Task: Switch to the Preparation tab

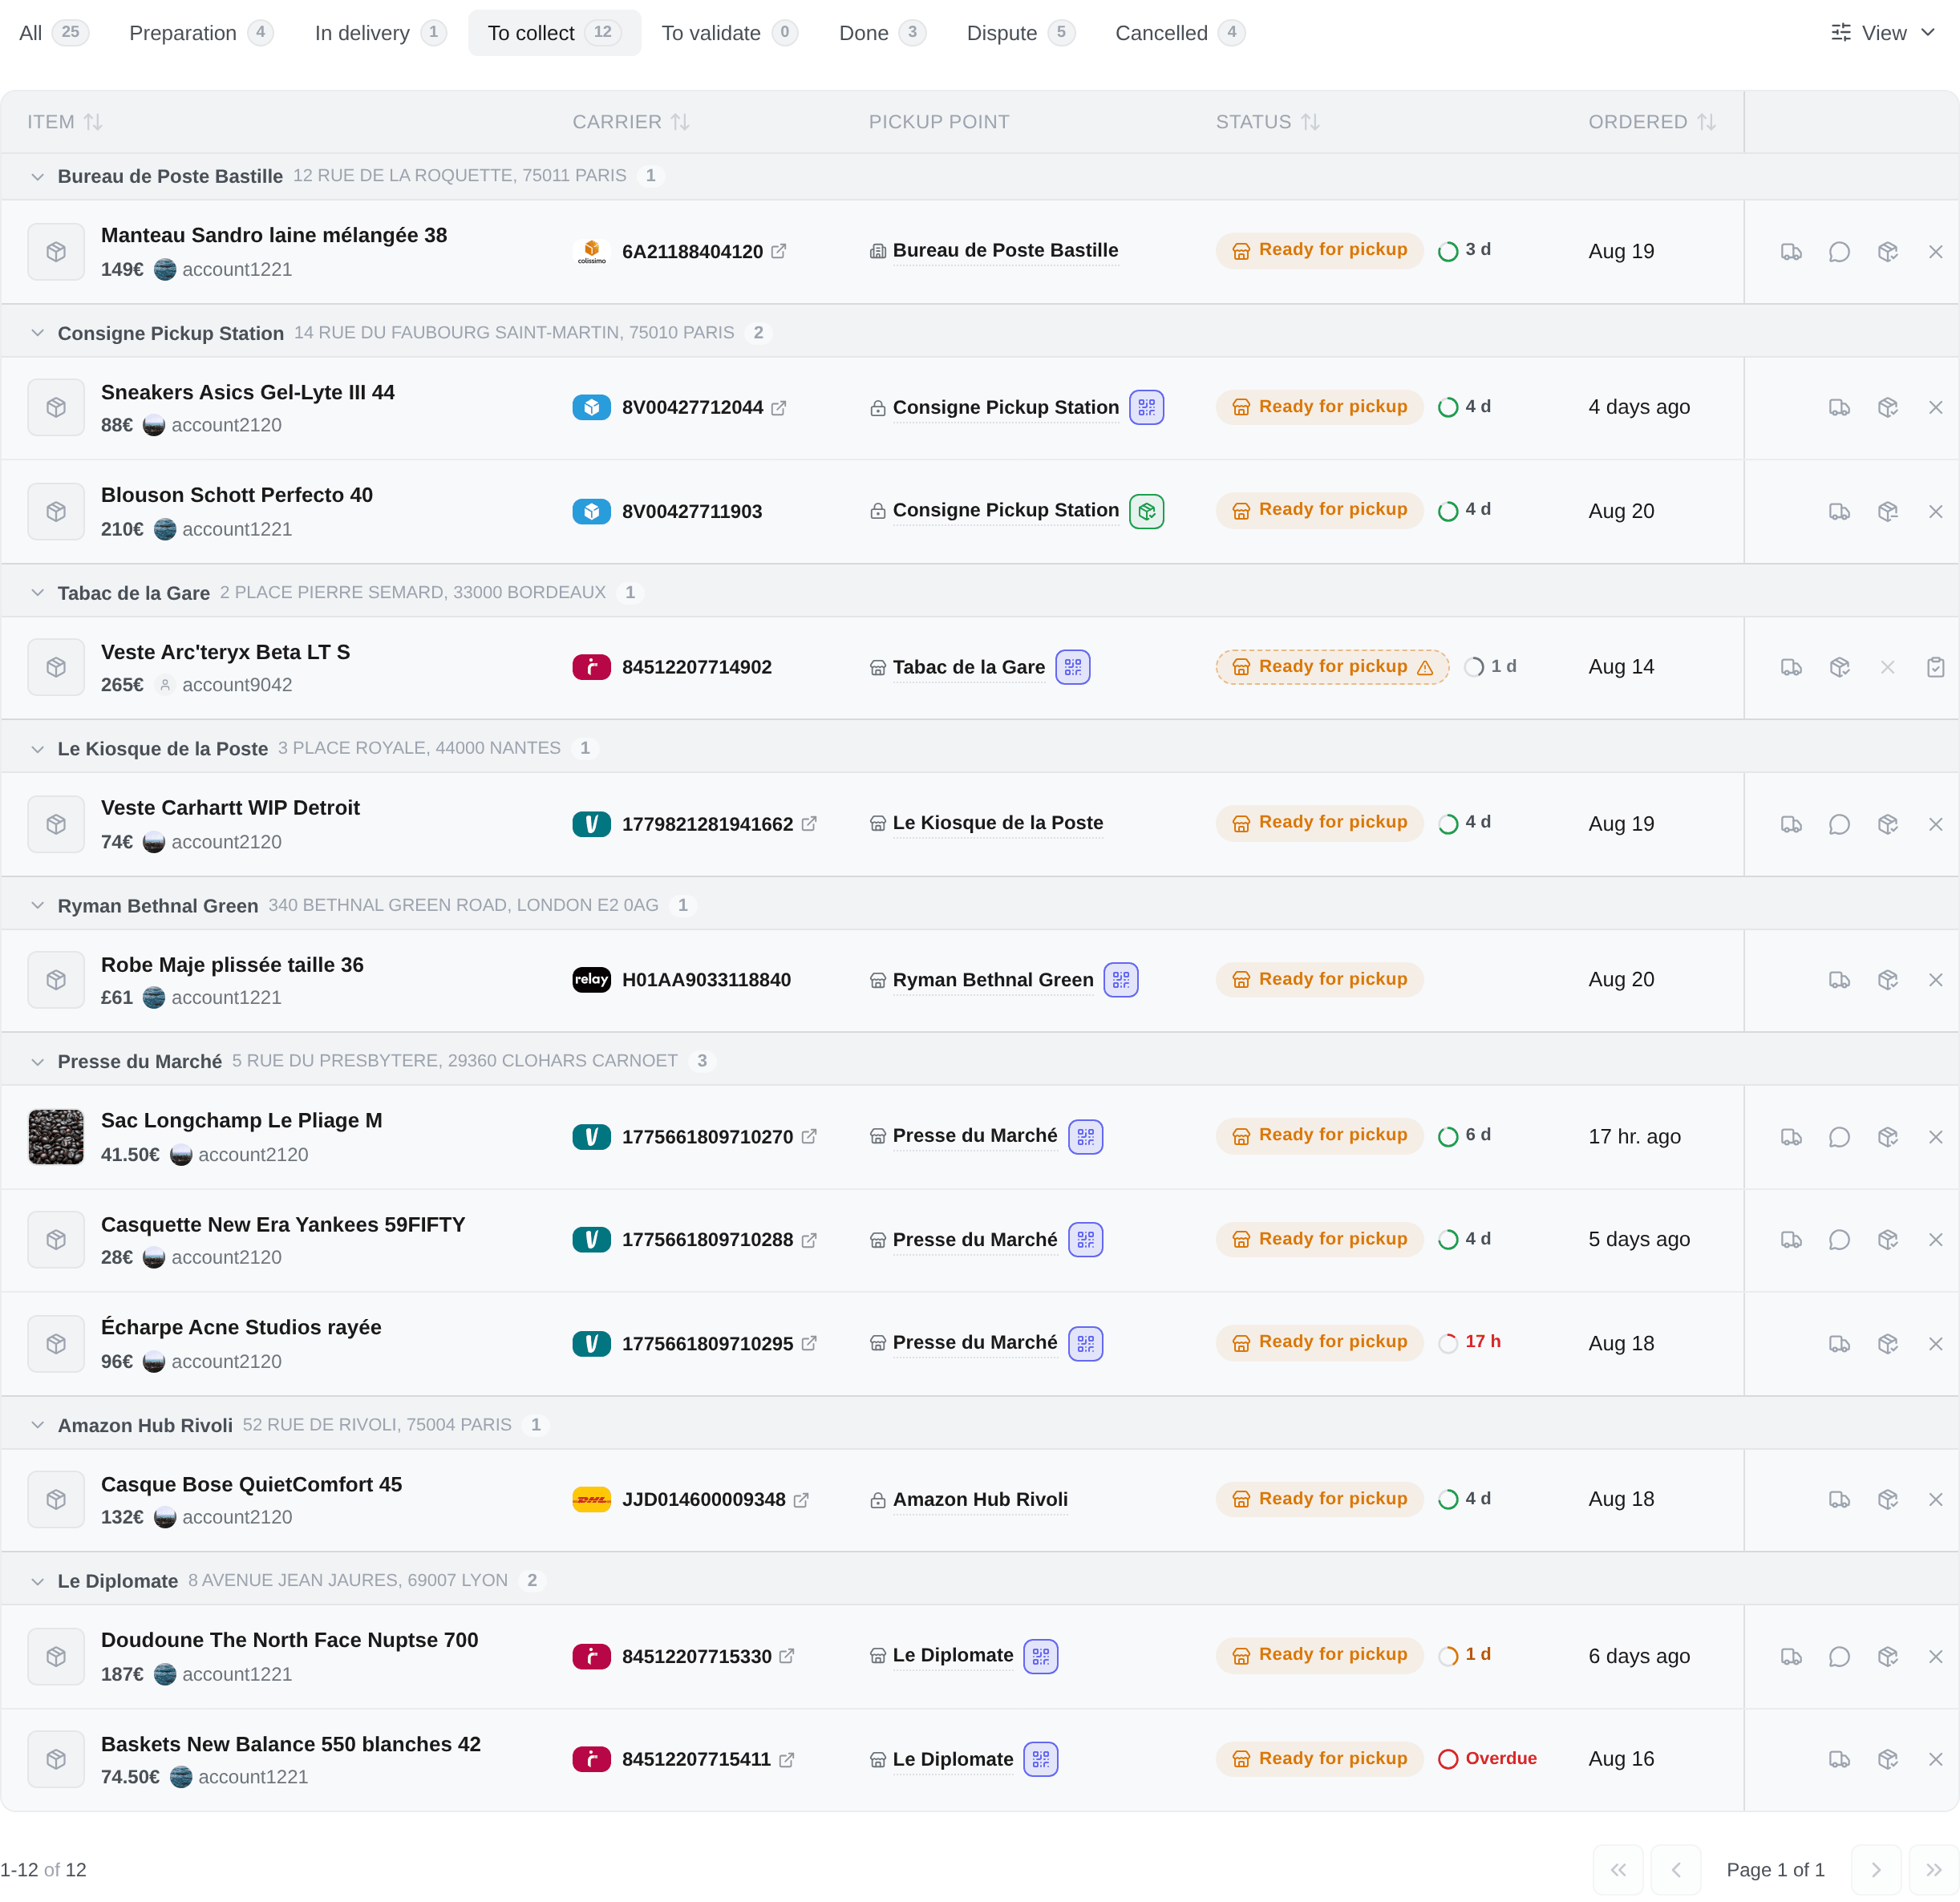Action: point(201,33)
